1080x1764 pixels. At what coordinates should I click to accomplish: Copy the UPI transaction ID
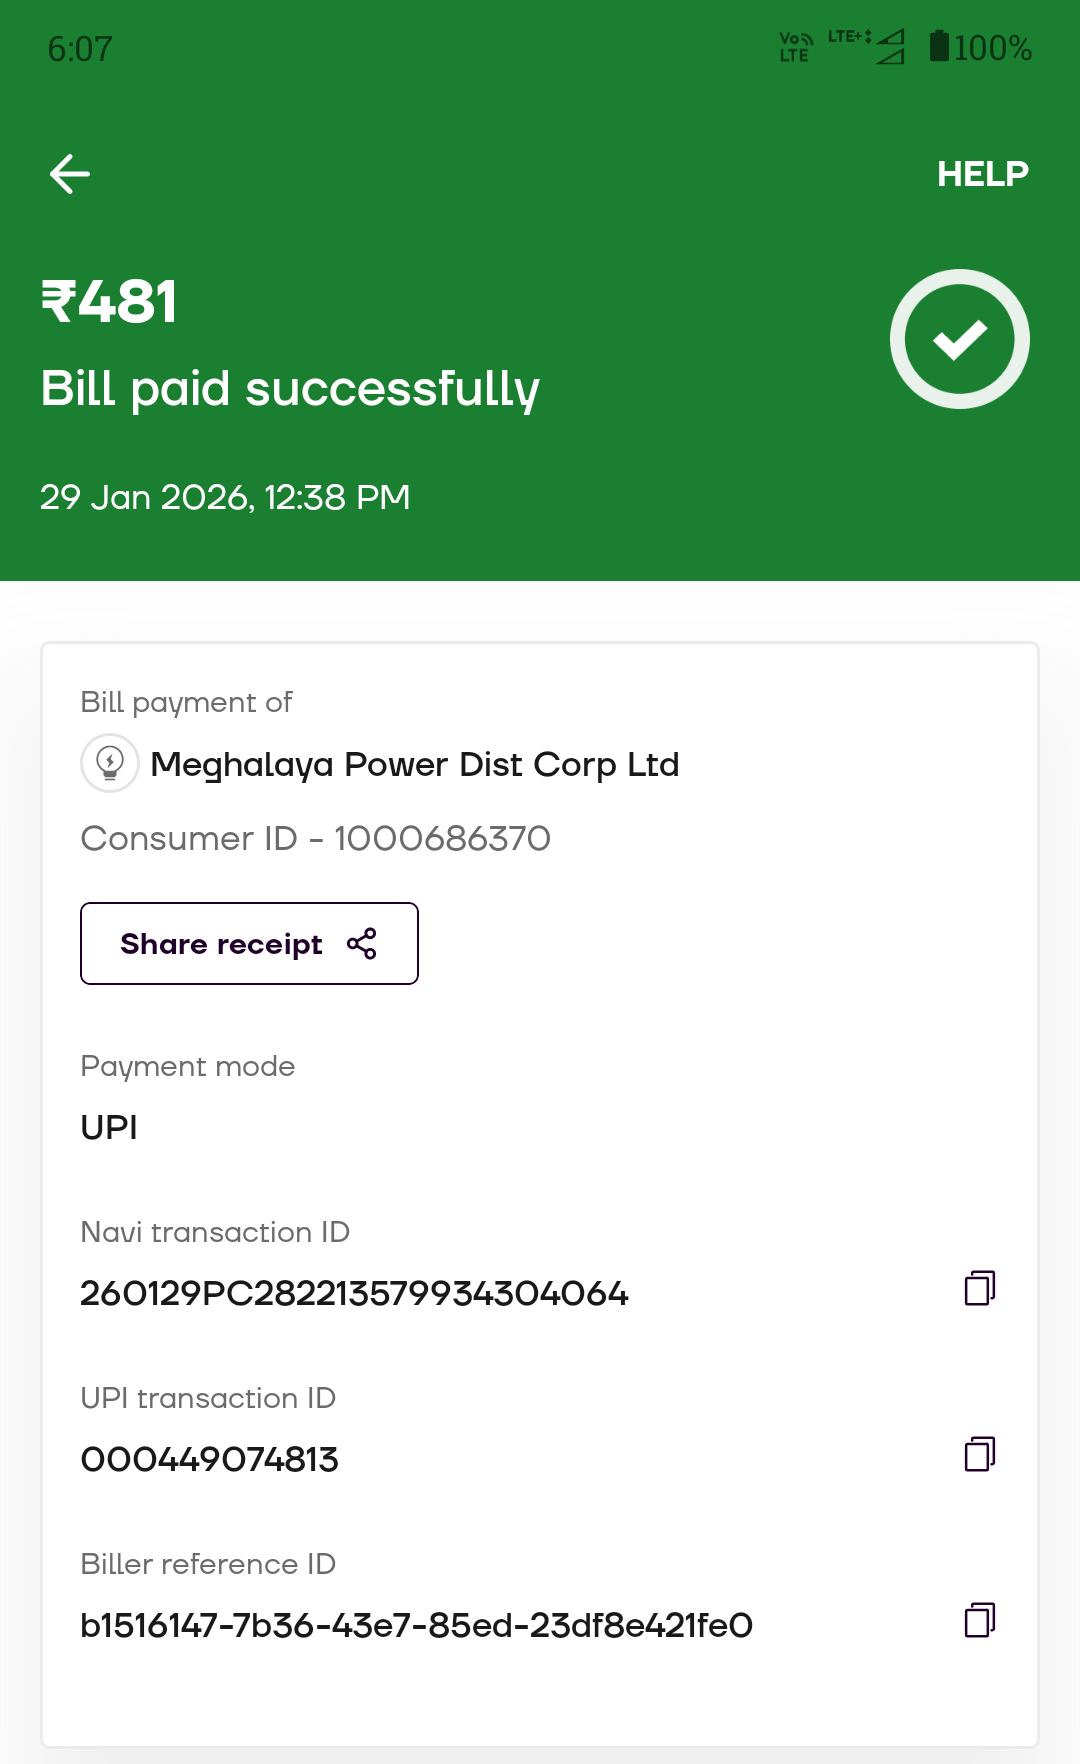979,1454
